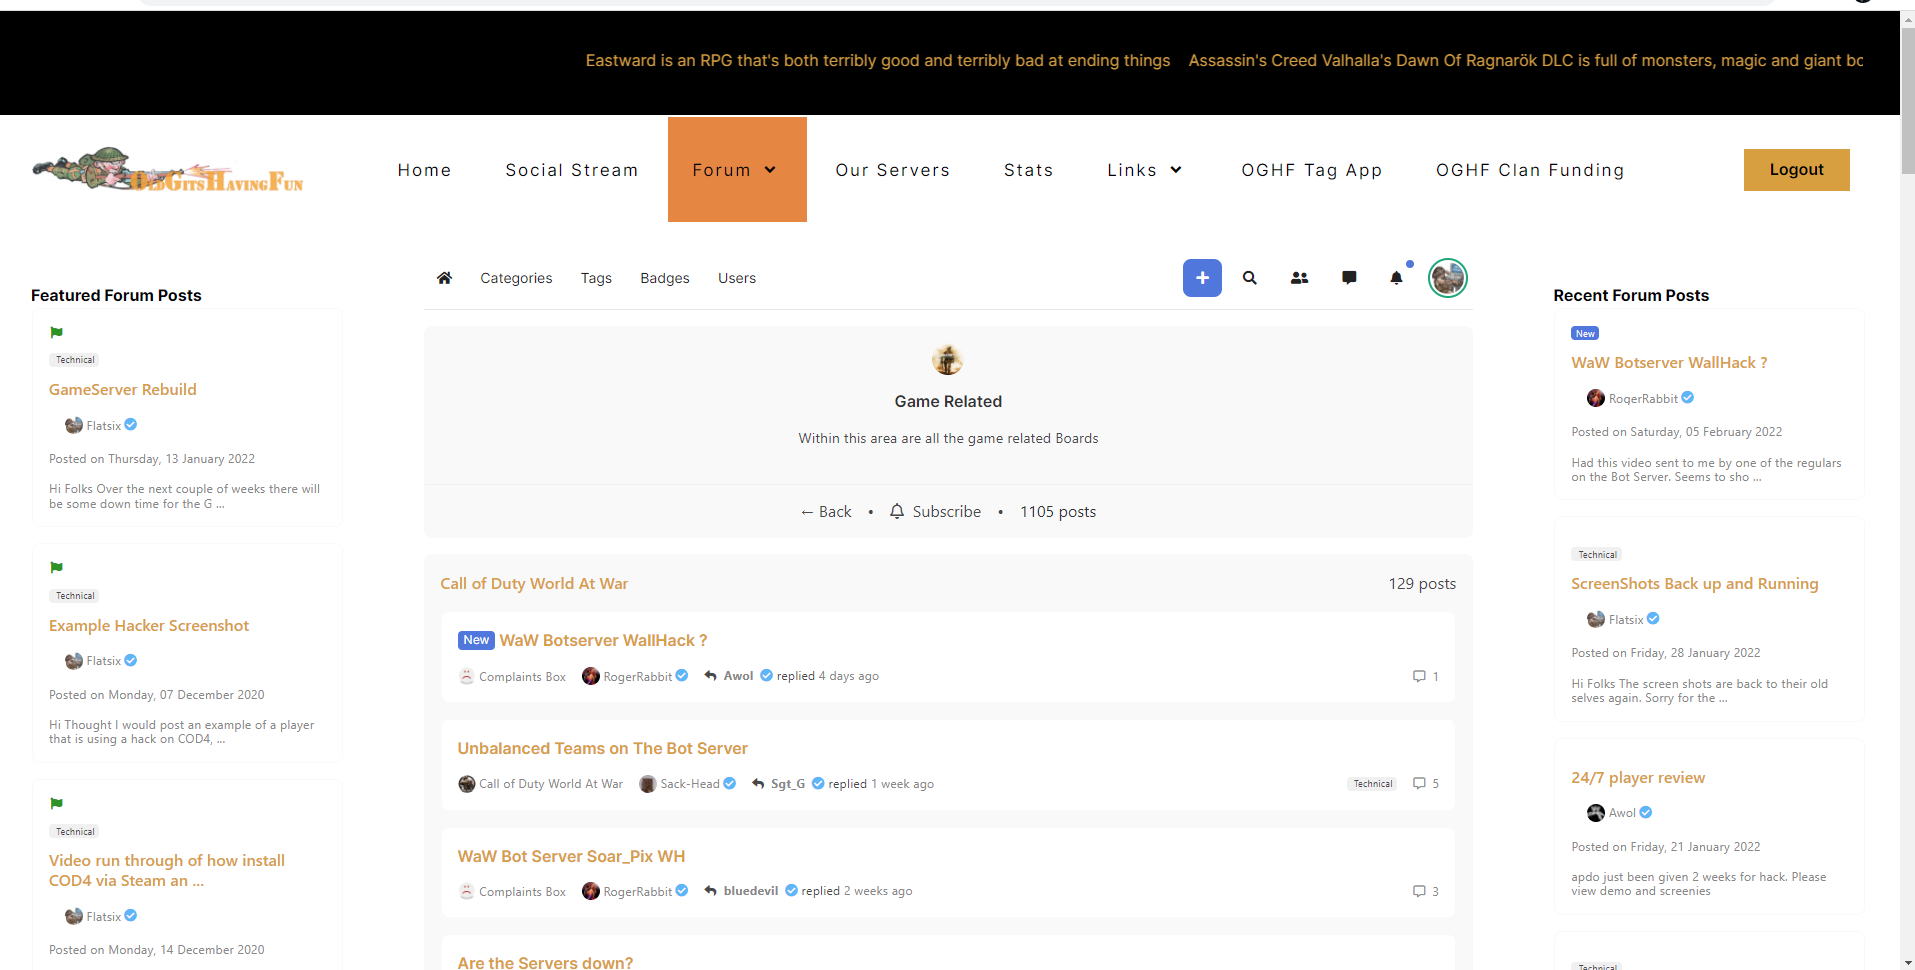The height and width of the screenshot is (970, 1915).
Task: Click the forum home icon
Action: click(444, 278)
